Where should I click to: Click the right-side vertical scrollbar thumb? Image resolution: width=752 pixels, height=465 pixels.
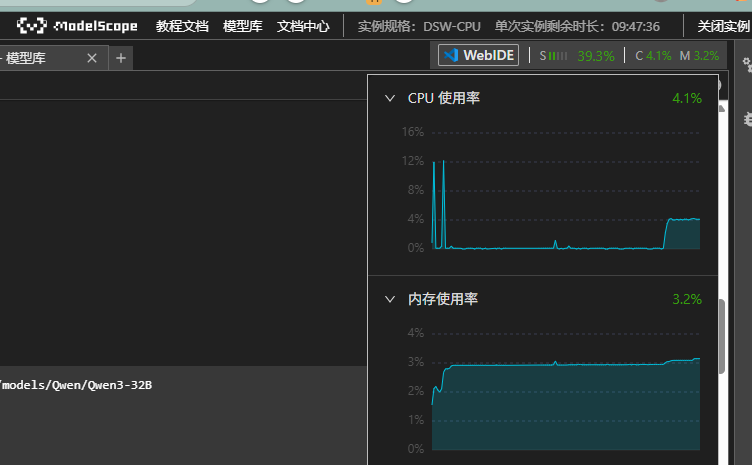[x=721, y=337]
